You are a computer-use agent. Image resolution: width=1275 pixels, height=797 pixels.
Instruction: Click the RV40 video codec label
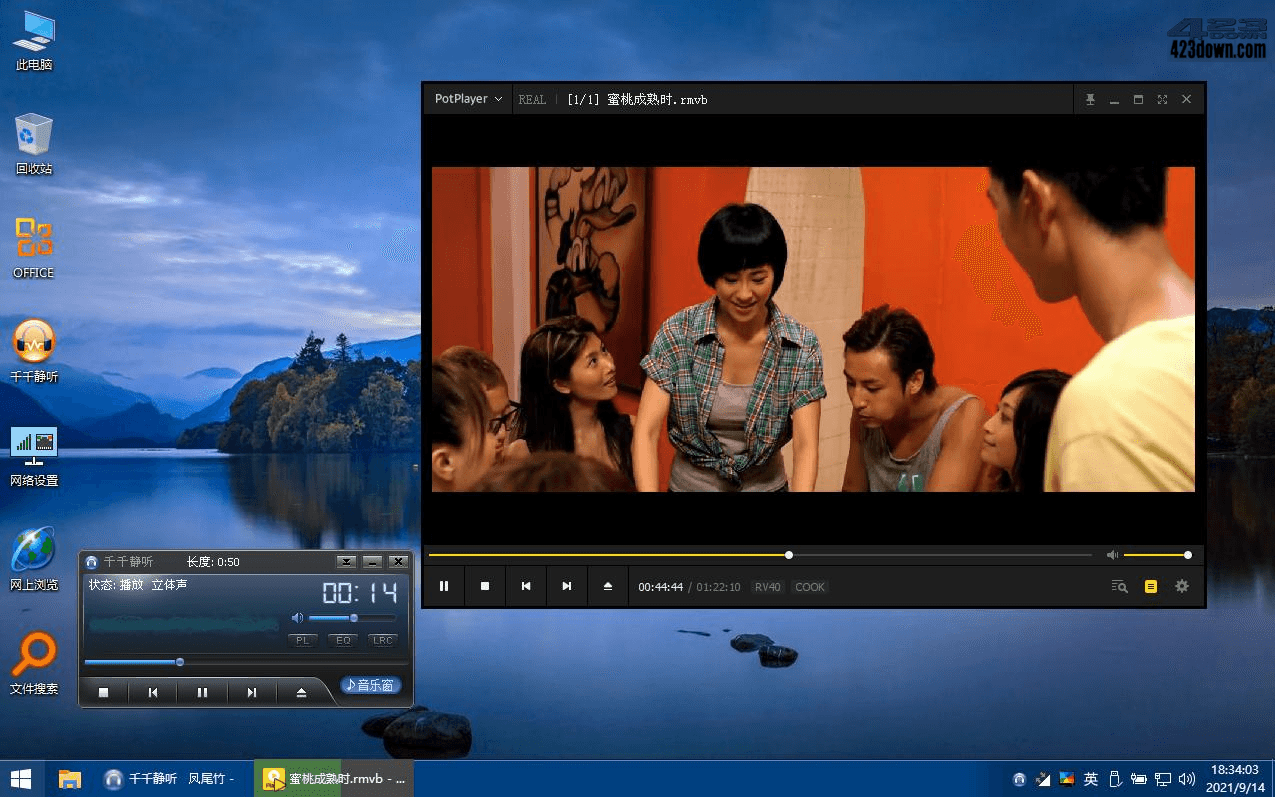pos(768,587)
